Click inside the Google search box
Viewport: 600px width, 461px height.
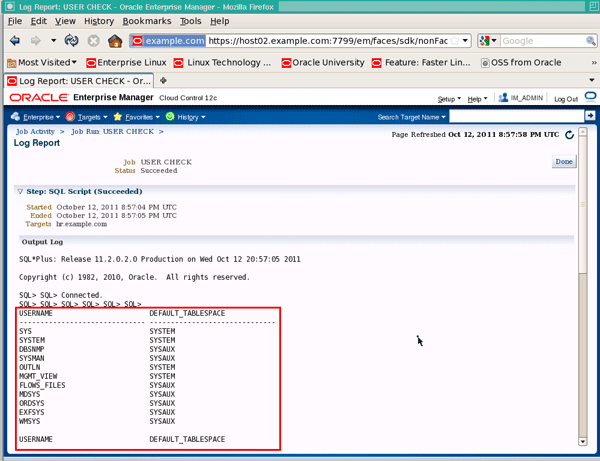click(x=542, y=41)
